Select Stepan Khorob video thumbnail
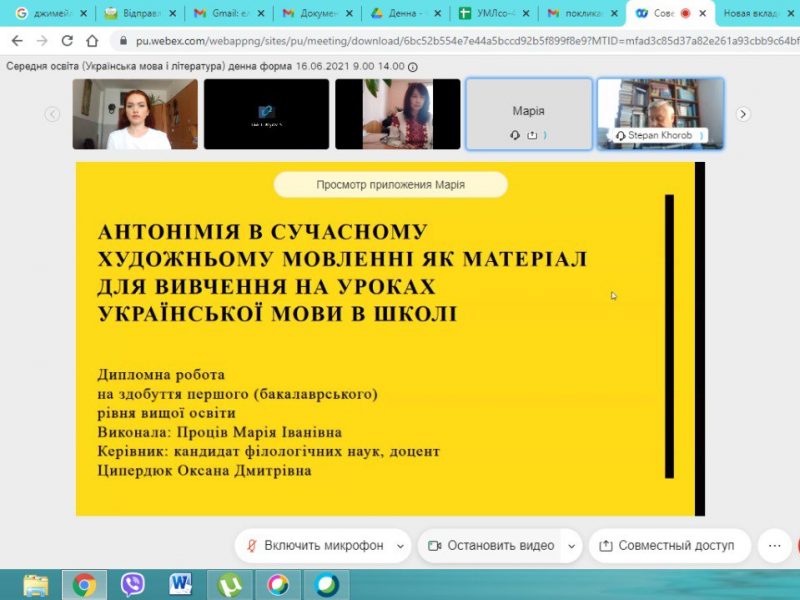The height and width of the screenshot is (600, 800). click(x=660, y=114)
